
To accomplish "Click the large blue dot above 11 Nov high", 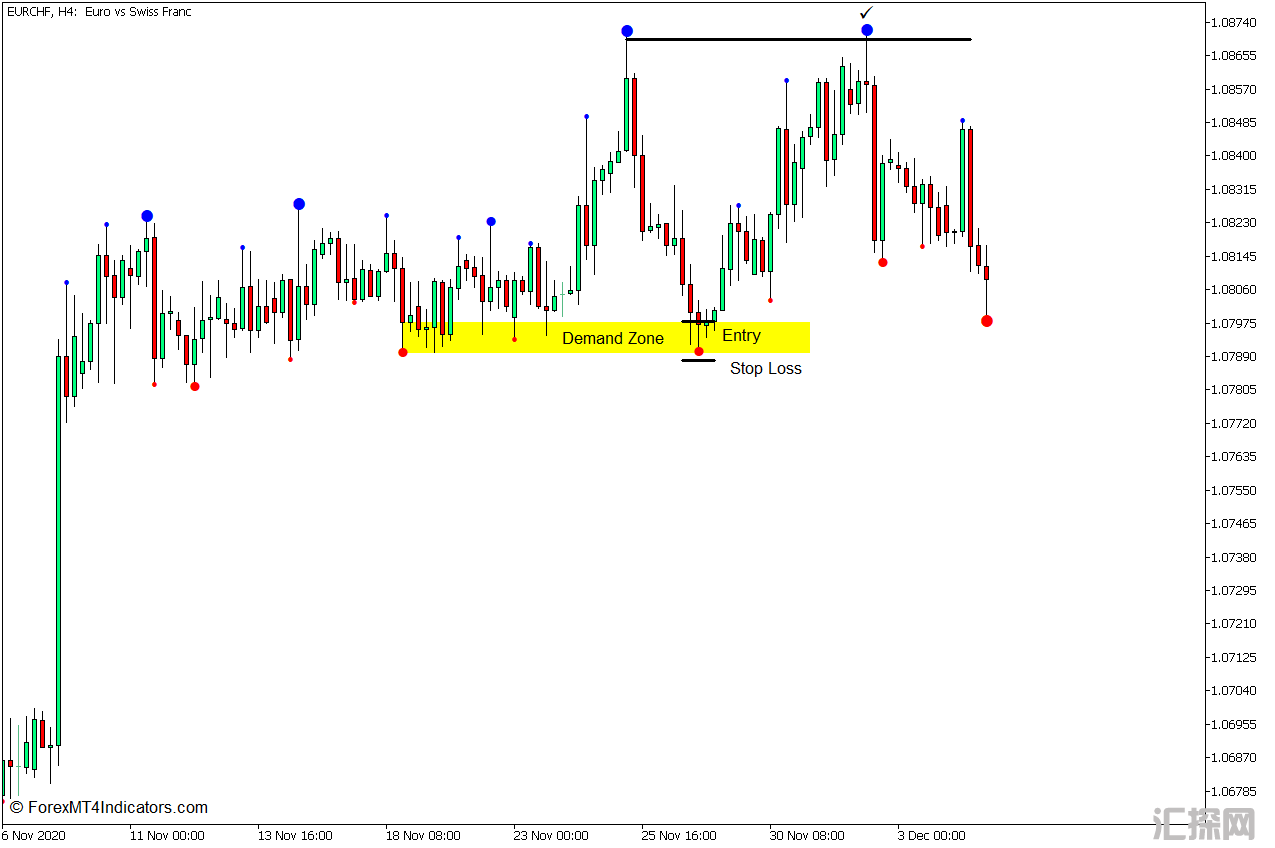I will 147,216.
